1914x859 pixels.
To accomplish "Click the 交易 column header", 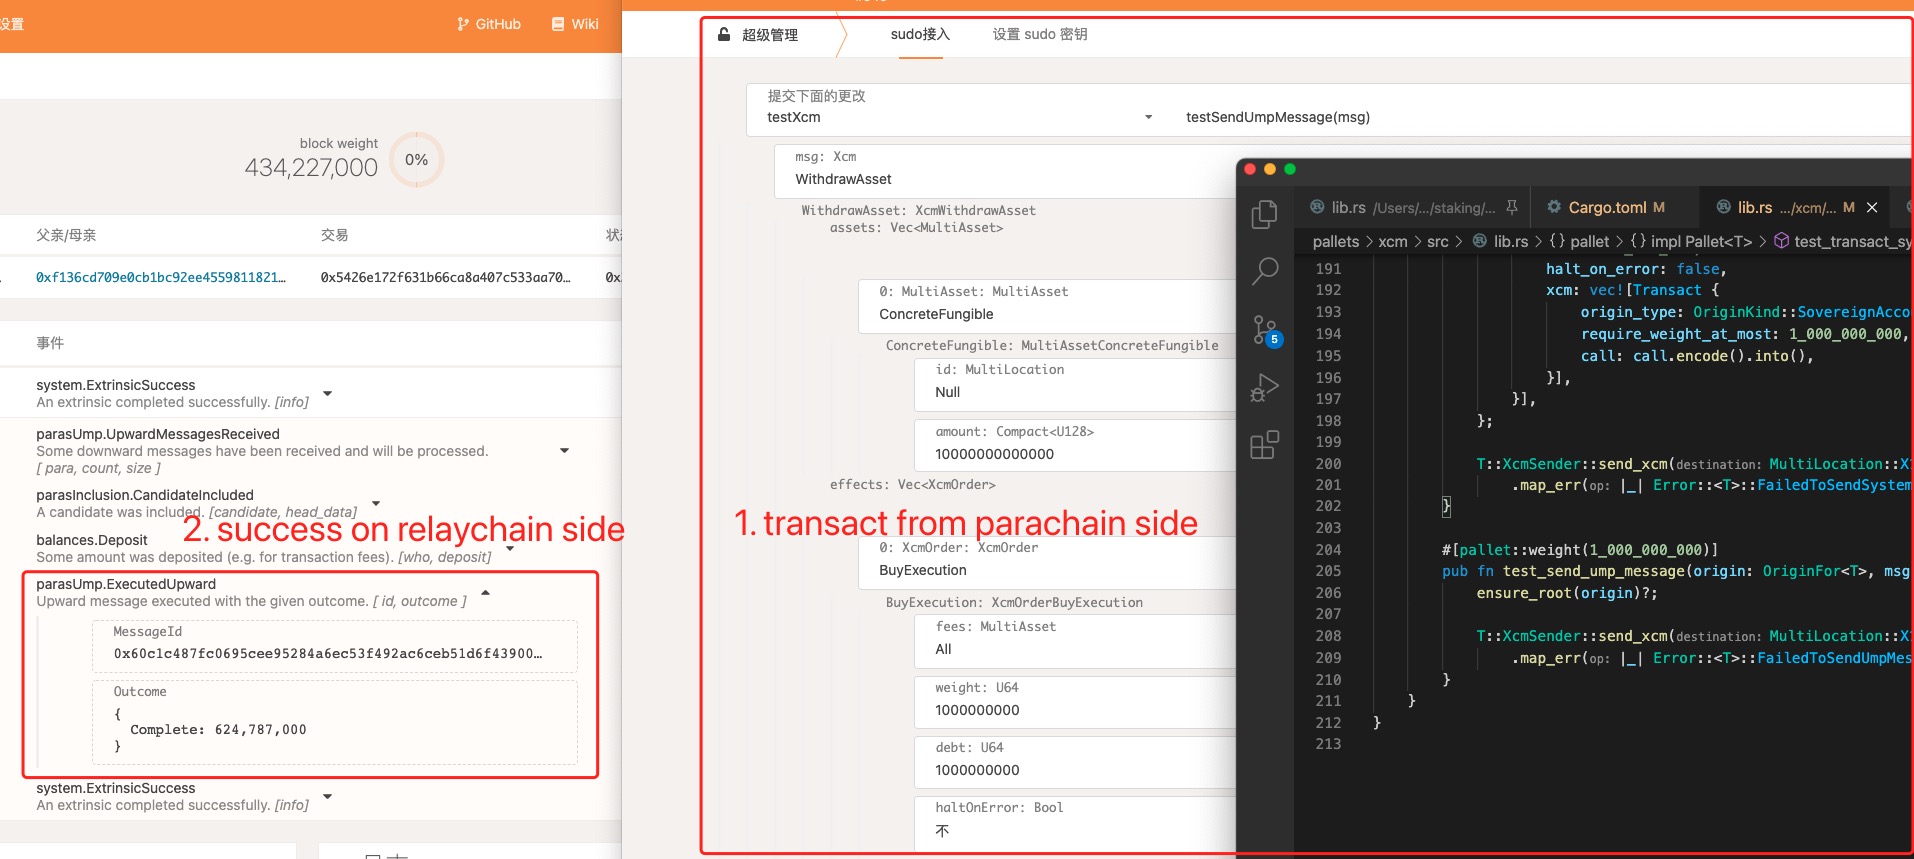I will pos(334,235).
